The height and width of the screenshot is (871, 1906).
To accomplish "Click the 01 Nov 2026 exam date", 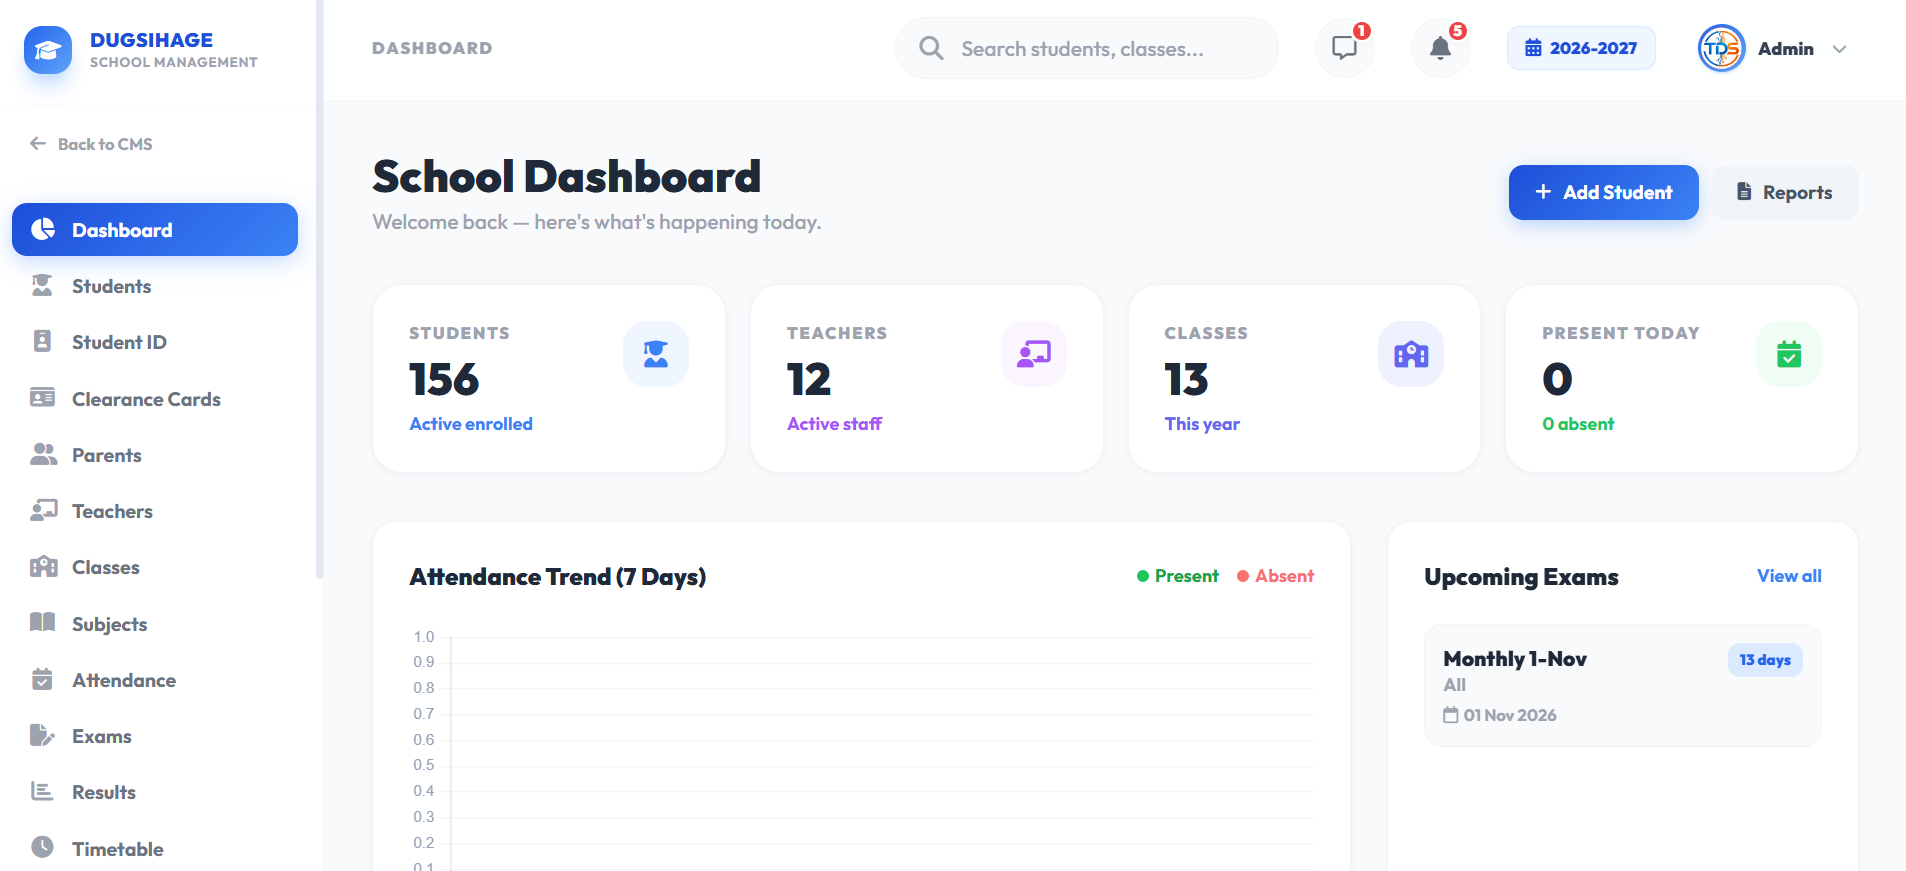I will (x=1500, y=715).
